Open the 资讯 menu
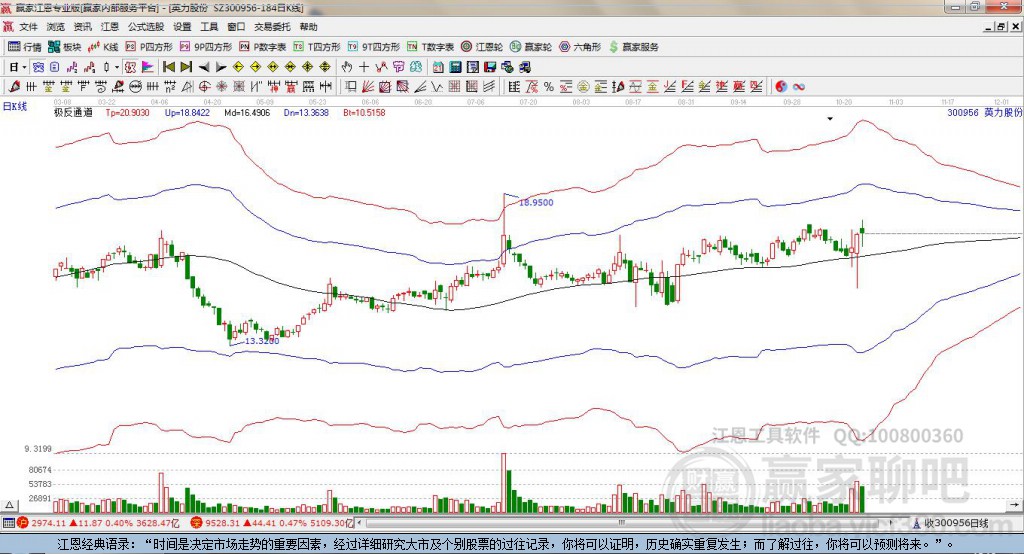 pyautogui.click(x=82, y=27)
